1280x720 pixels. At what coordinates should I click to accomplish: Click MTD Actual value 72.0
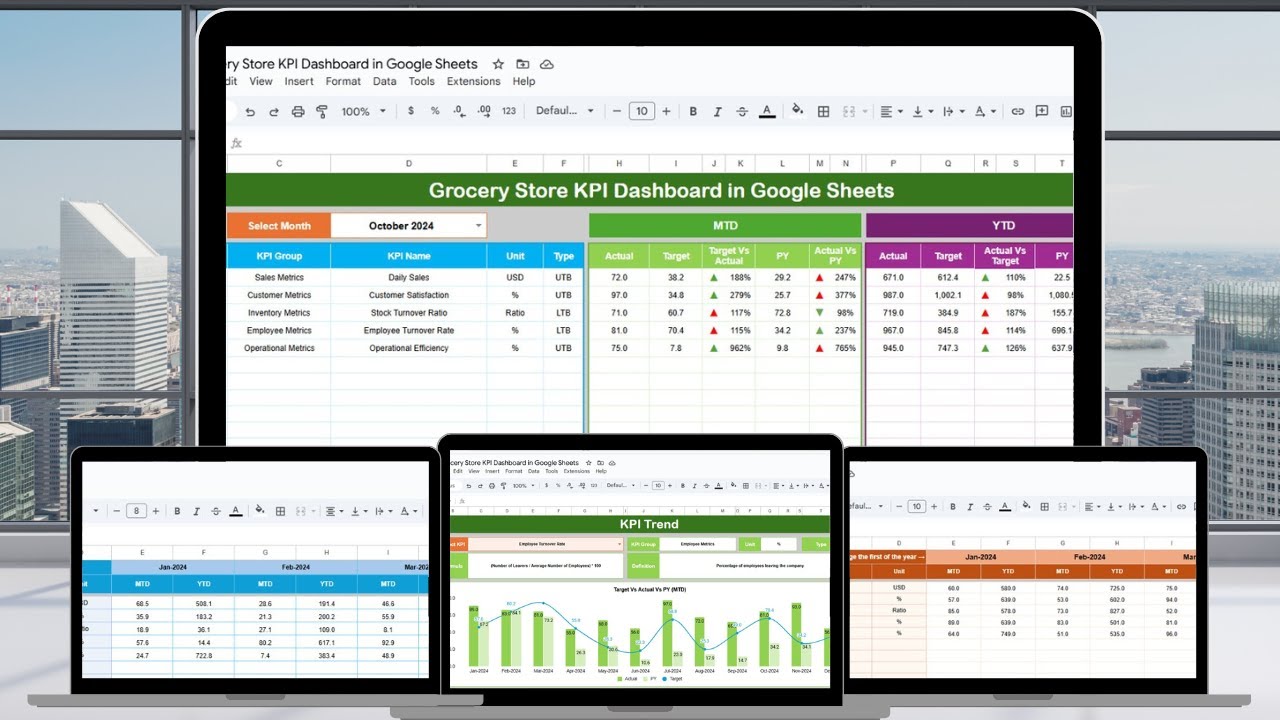click(619, 277)
